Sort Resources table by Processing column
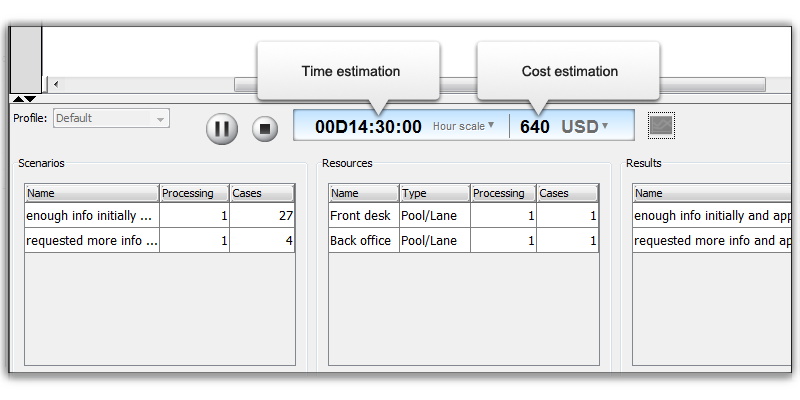The image size is (800, 400). pyautogui.click(x=504, y=193)
